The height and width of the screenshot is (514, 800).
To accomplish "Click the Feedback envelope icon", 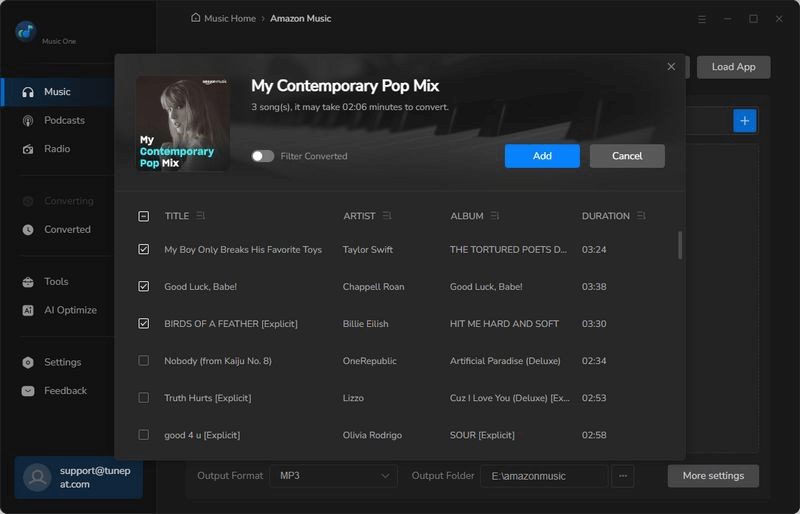I will [x=28, y=391].
